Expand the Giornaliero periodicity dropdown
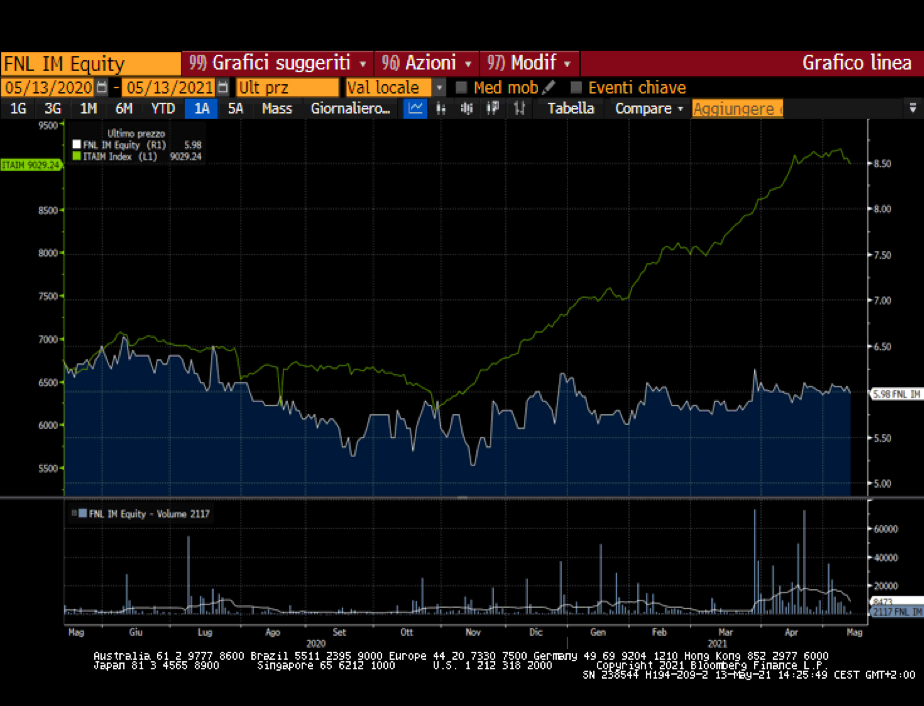The width and height of the screenshot is (924, 706). click(x=349, y=108)
